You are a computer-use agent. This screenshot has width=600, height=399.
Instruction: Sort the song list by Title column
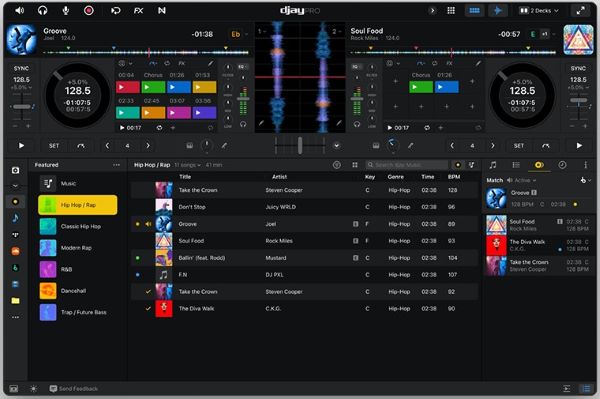tap(185, 177)
